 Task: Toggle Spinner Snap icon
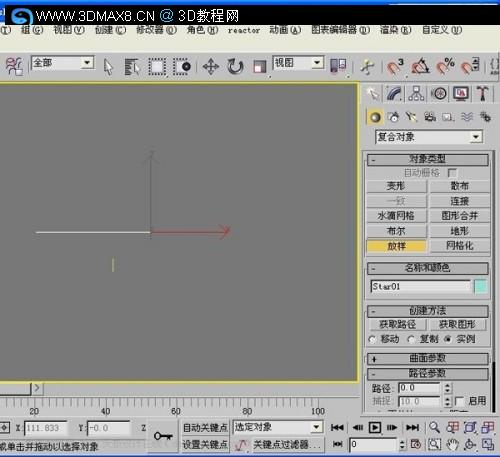(x=470, y=66)
